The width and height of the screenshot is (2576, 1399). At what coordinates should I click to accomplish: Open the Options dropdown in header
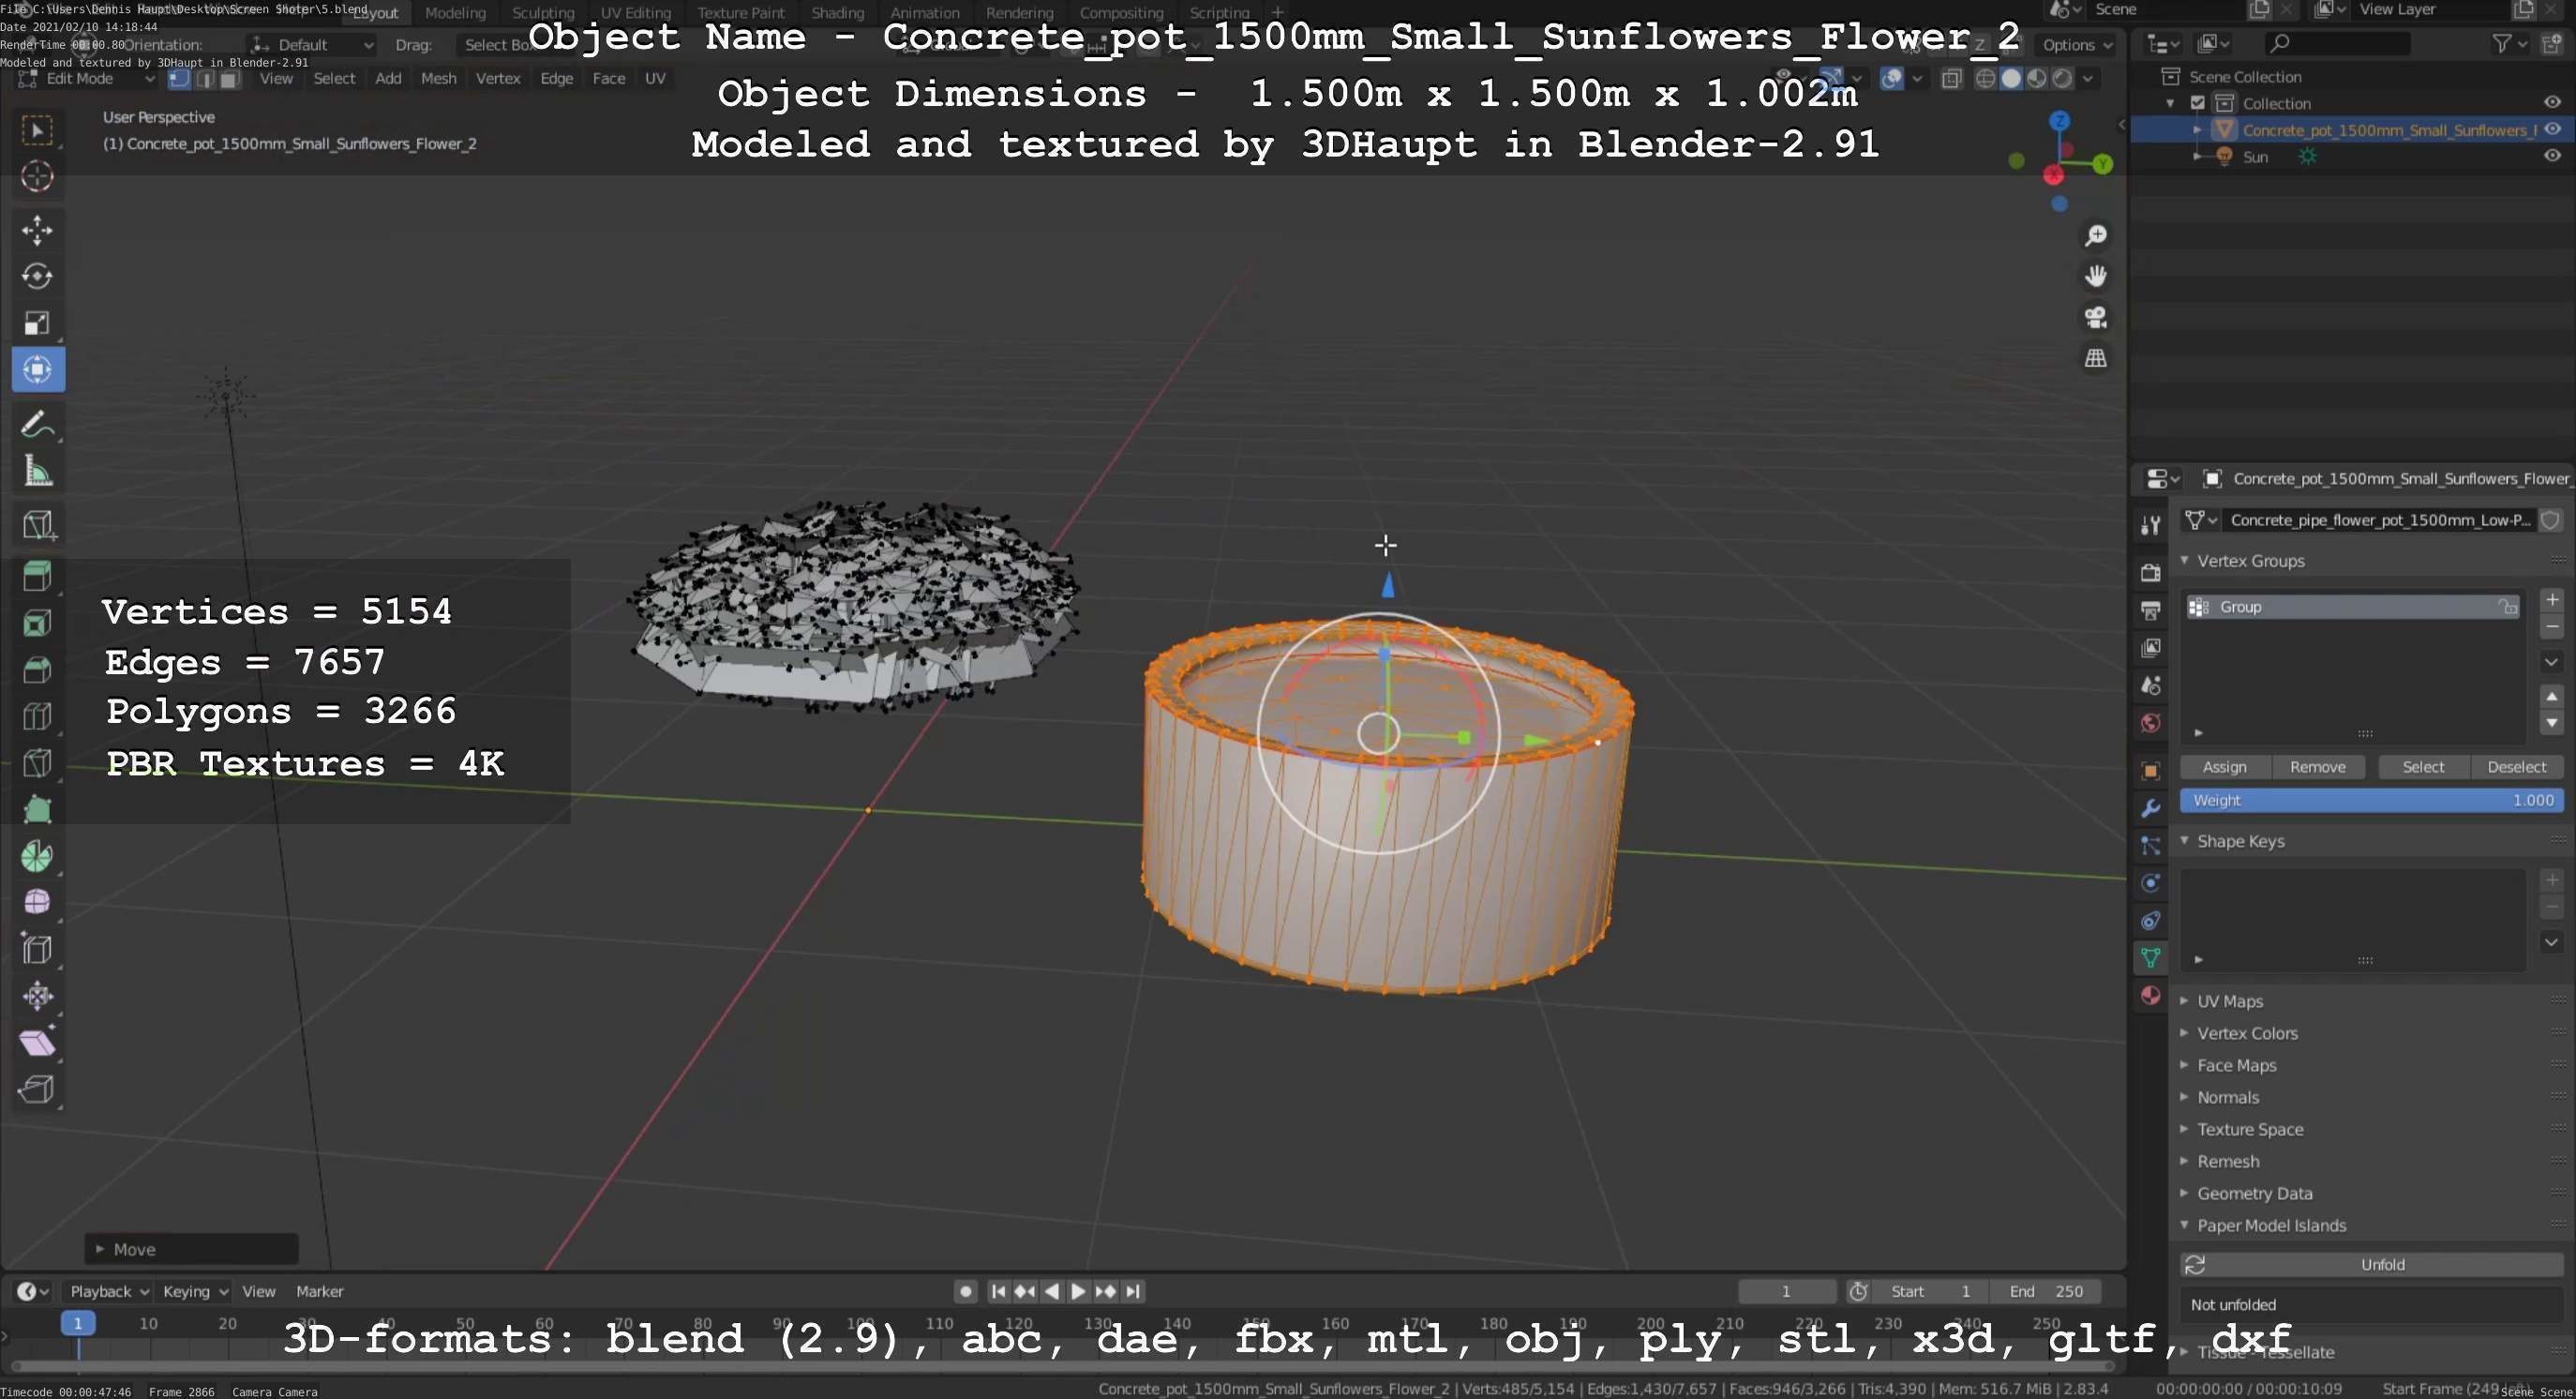click(2077, 45)
